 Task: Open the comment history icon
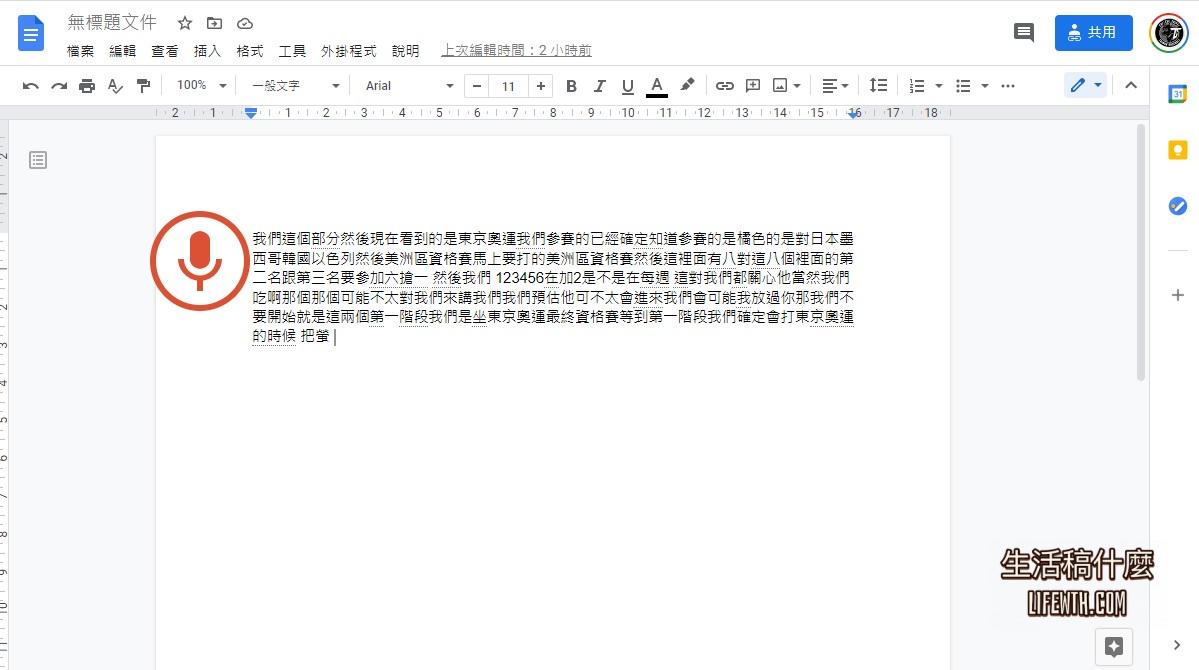point(1023,33)
